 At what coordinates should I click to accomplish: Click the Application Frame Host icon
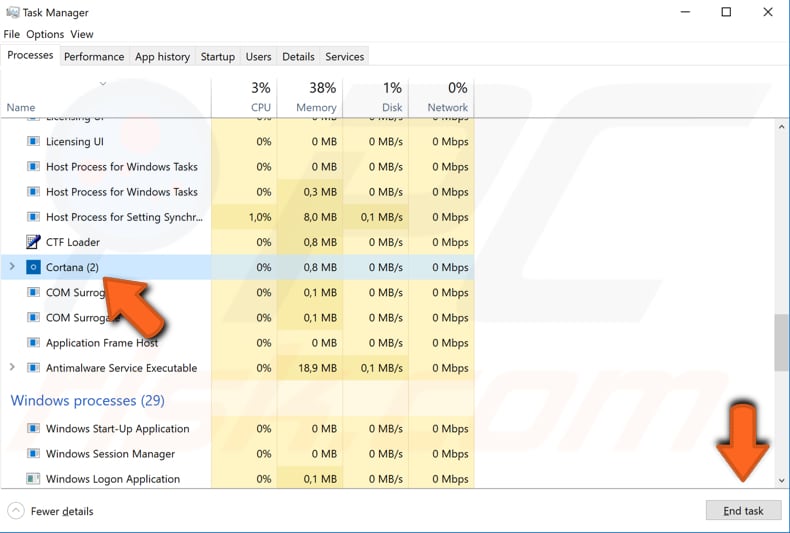coord(33,343)
